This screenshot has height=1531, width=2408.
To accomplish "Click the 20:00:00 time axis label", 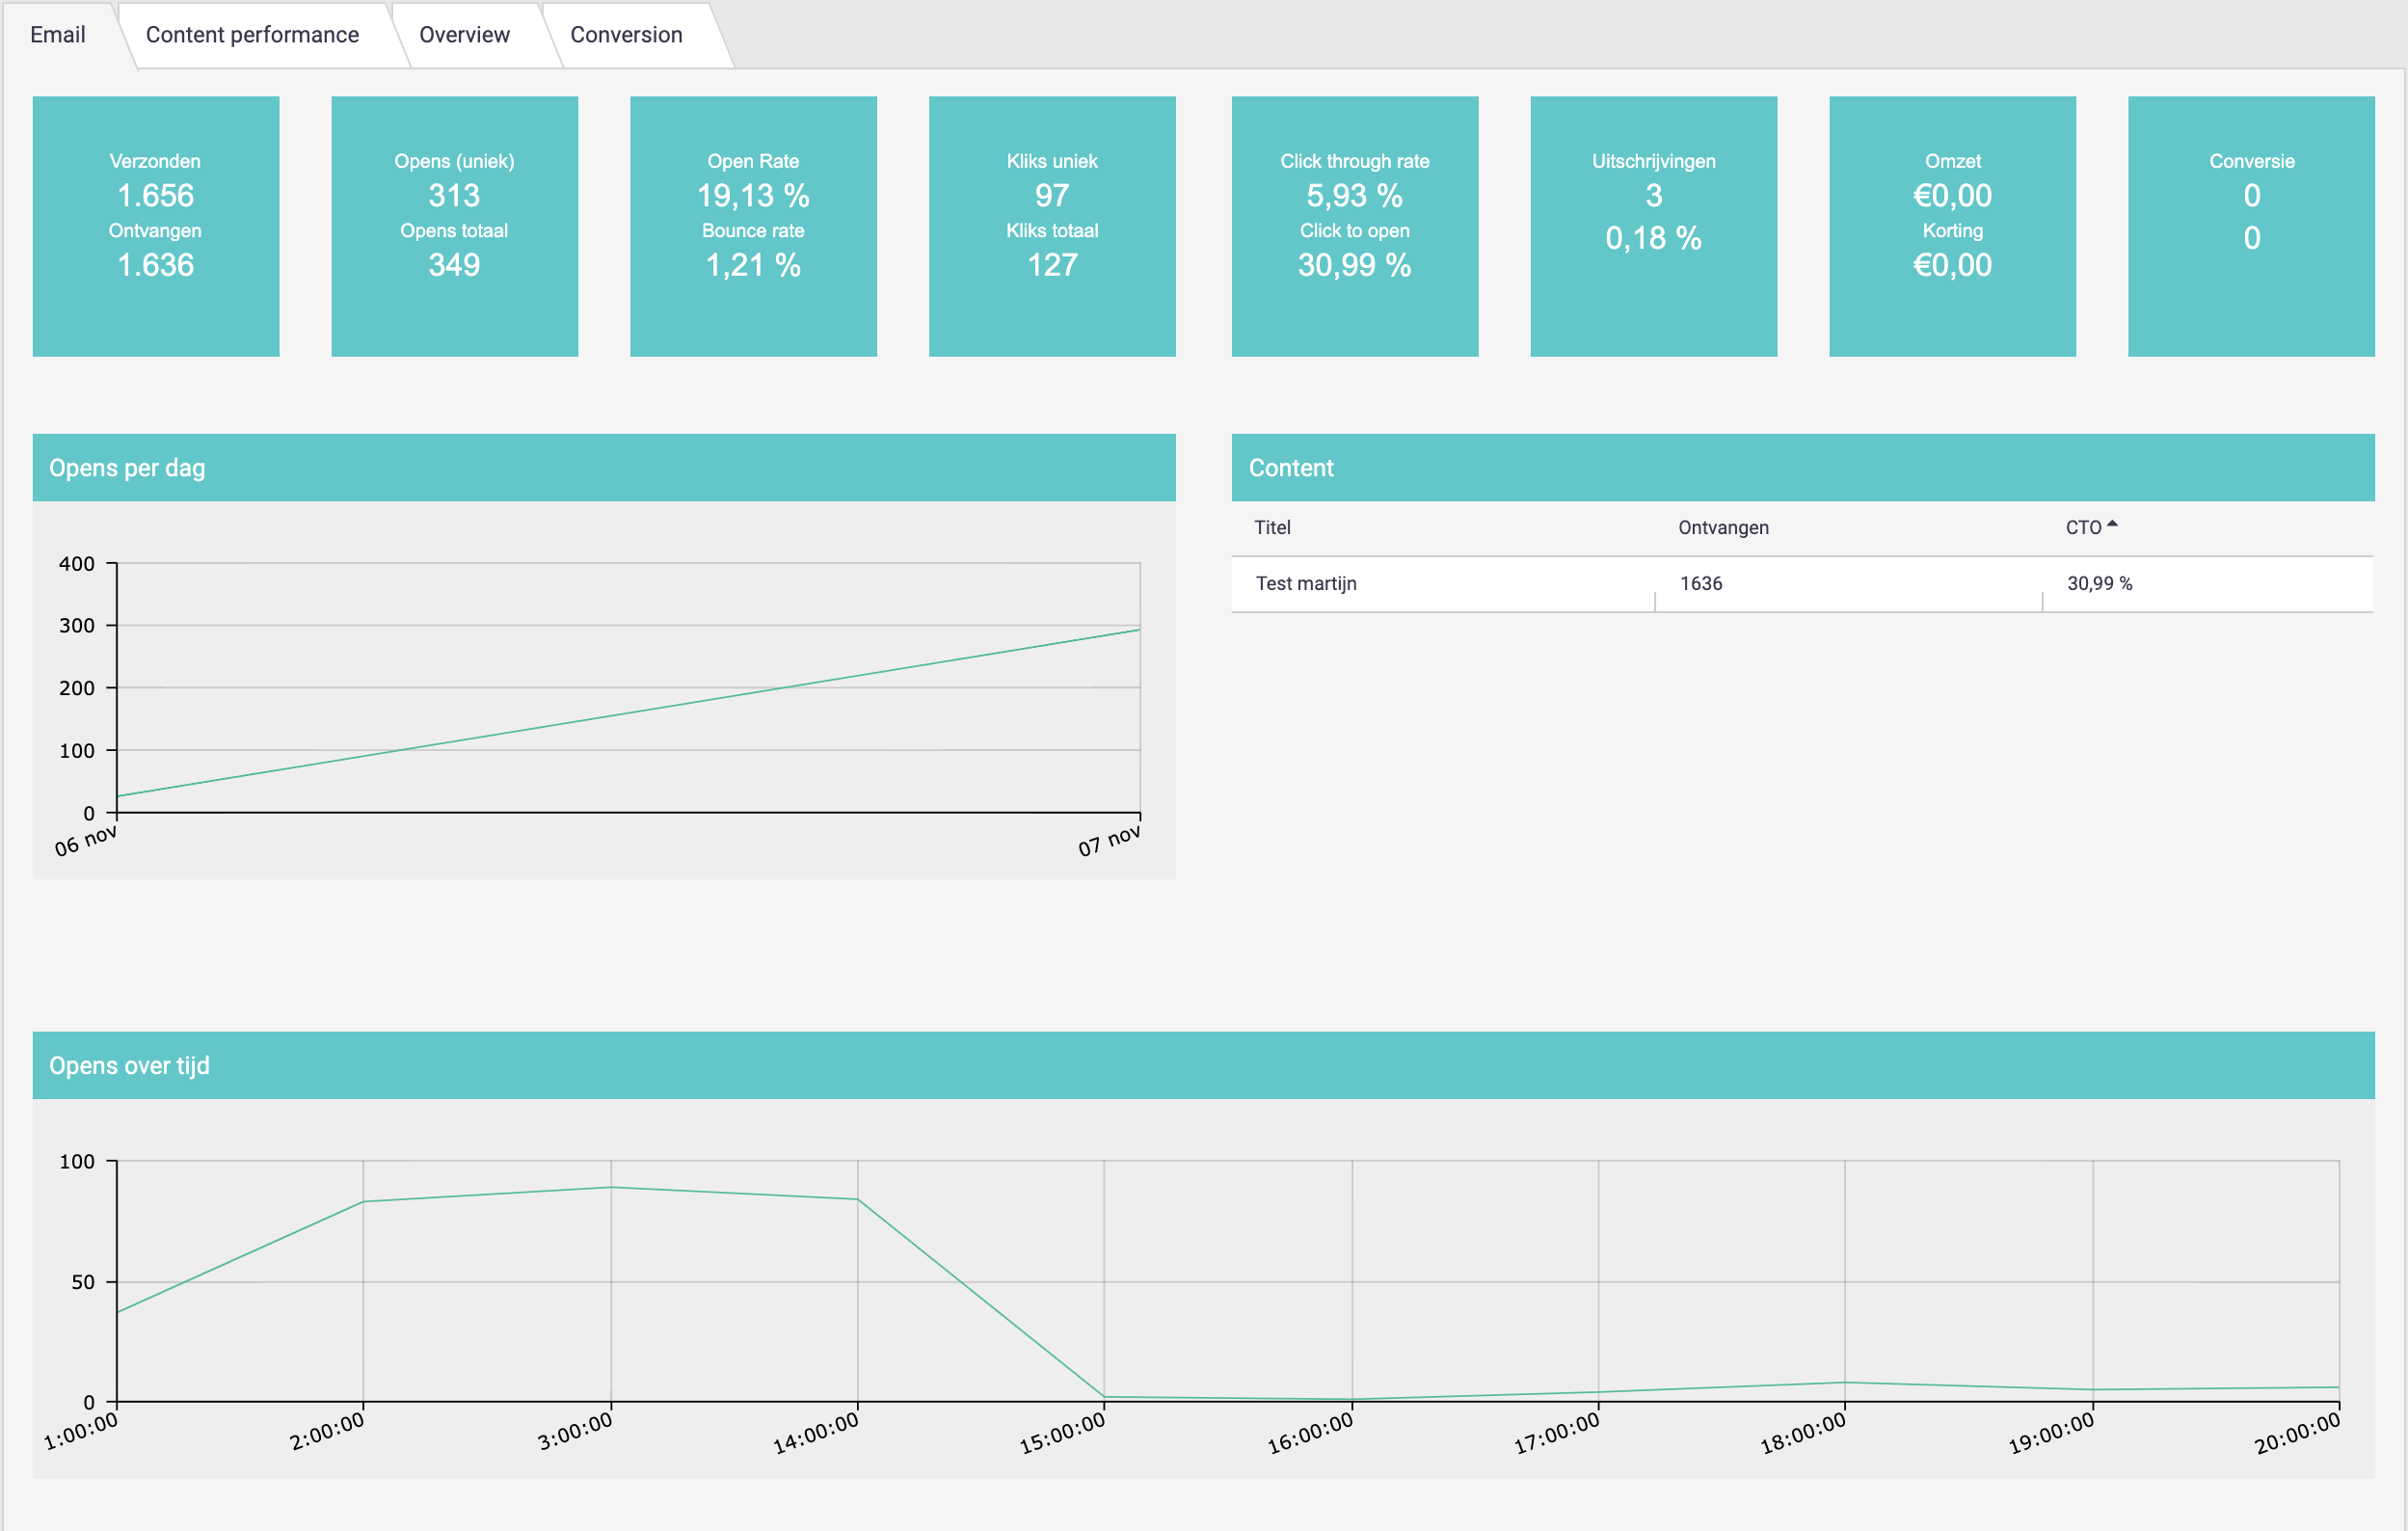I will tap(2298, 1433).
